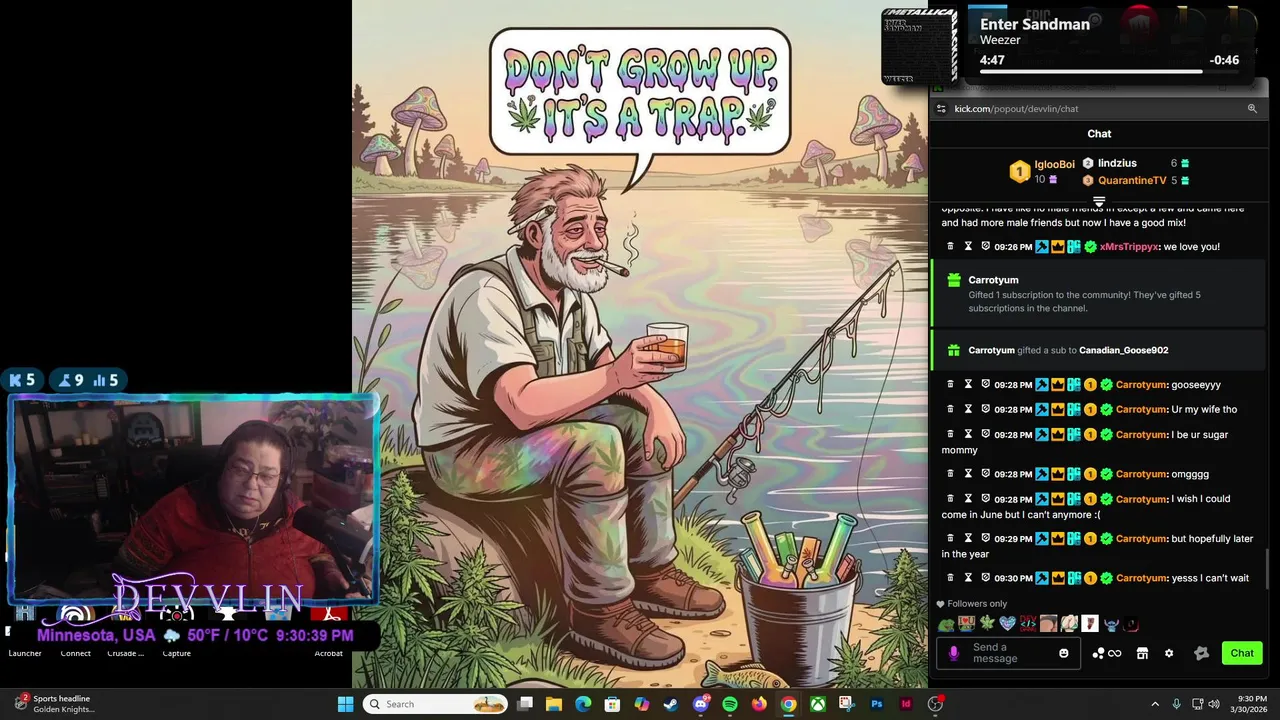The height and width of the screenshot is (720, 1280).
Task: Open Task View on the taskbar
Action: point(525,704)
